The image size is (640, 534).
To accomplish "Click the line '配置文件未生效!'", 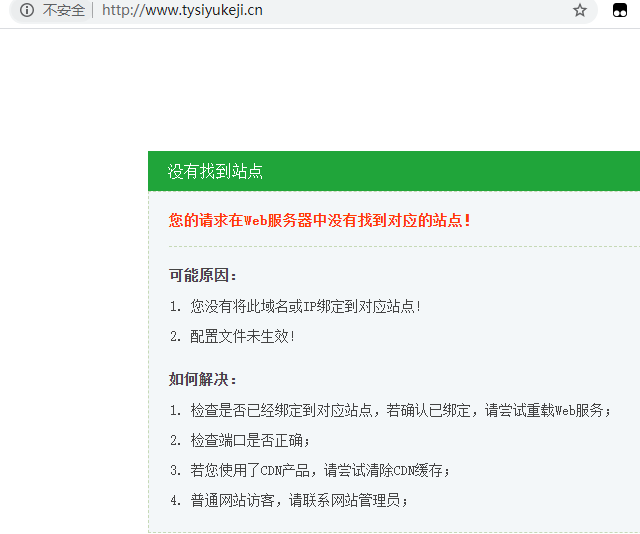I will pos(242,336).
